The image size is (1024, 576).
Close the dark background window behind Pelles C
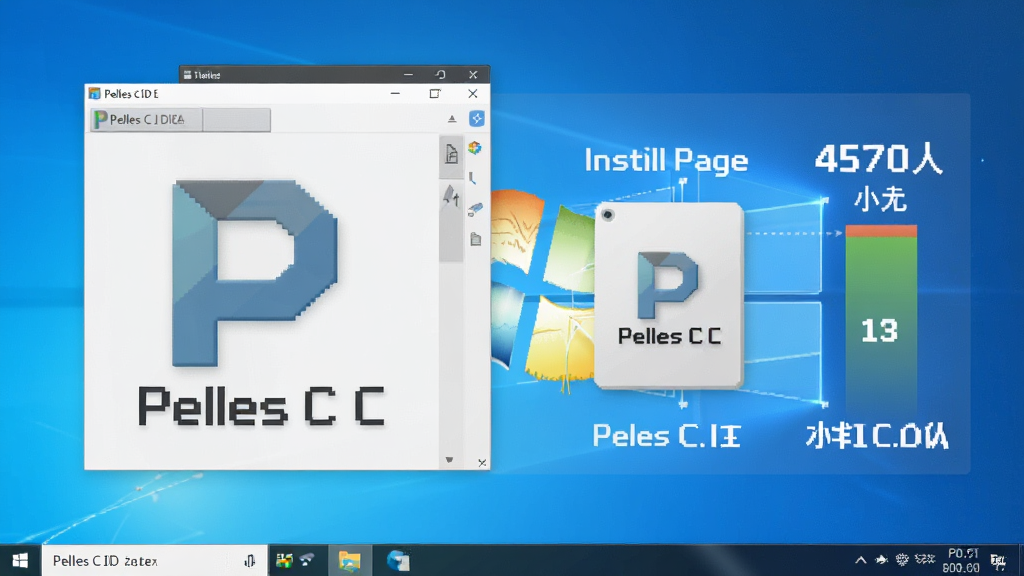pyautogui.click(x=473, y=74)
